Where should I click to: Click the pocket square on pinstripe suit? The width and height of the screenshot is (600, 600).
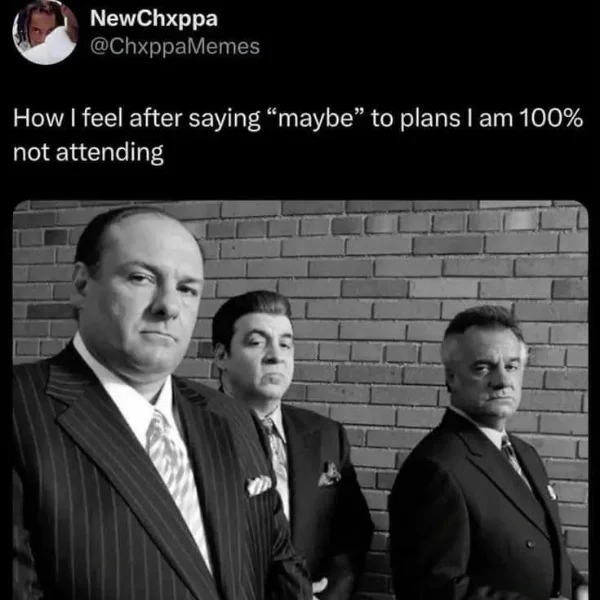coord(258,485)
